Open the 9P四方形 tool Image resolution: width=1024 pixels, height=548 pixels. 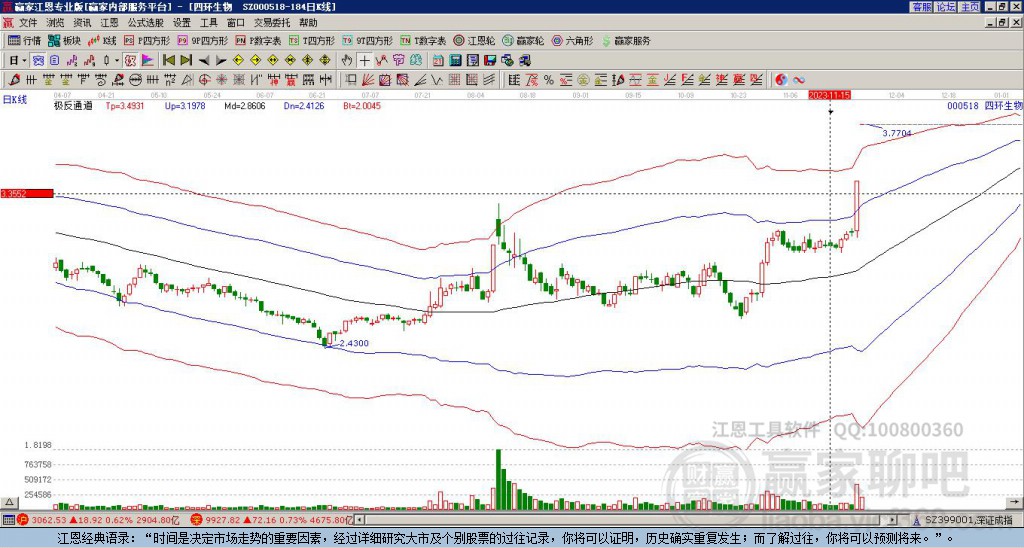click(202, 40)
